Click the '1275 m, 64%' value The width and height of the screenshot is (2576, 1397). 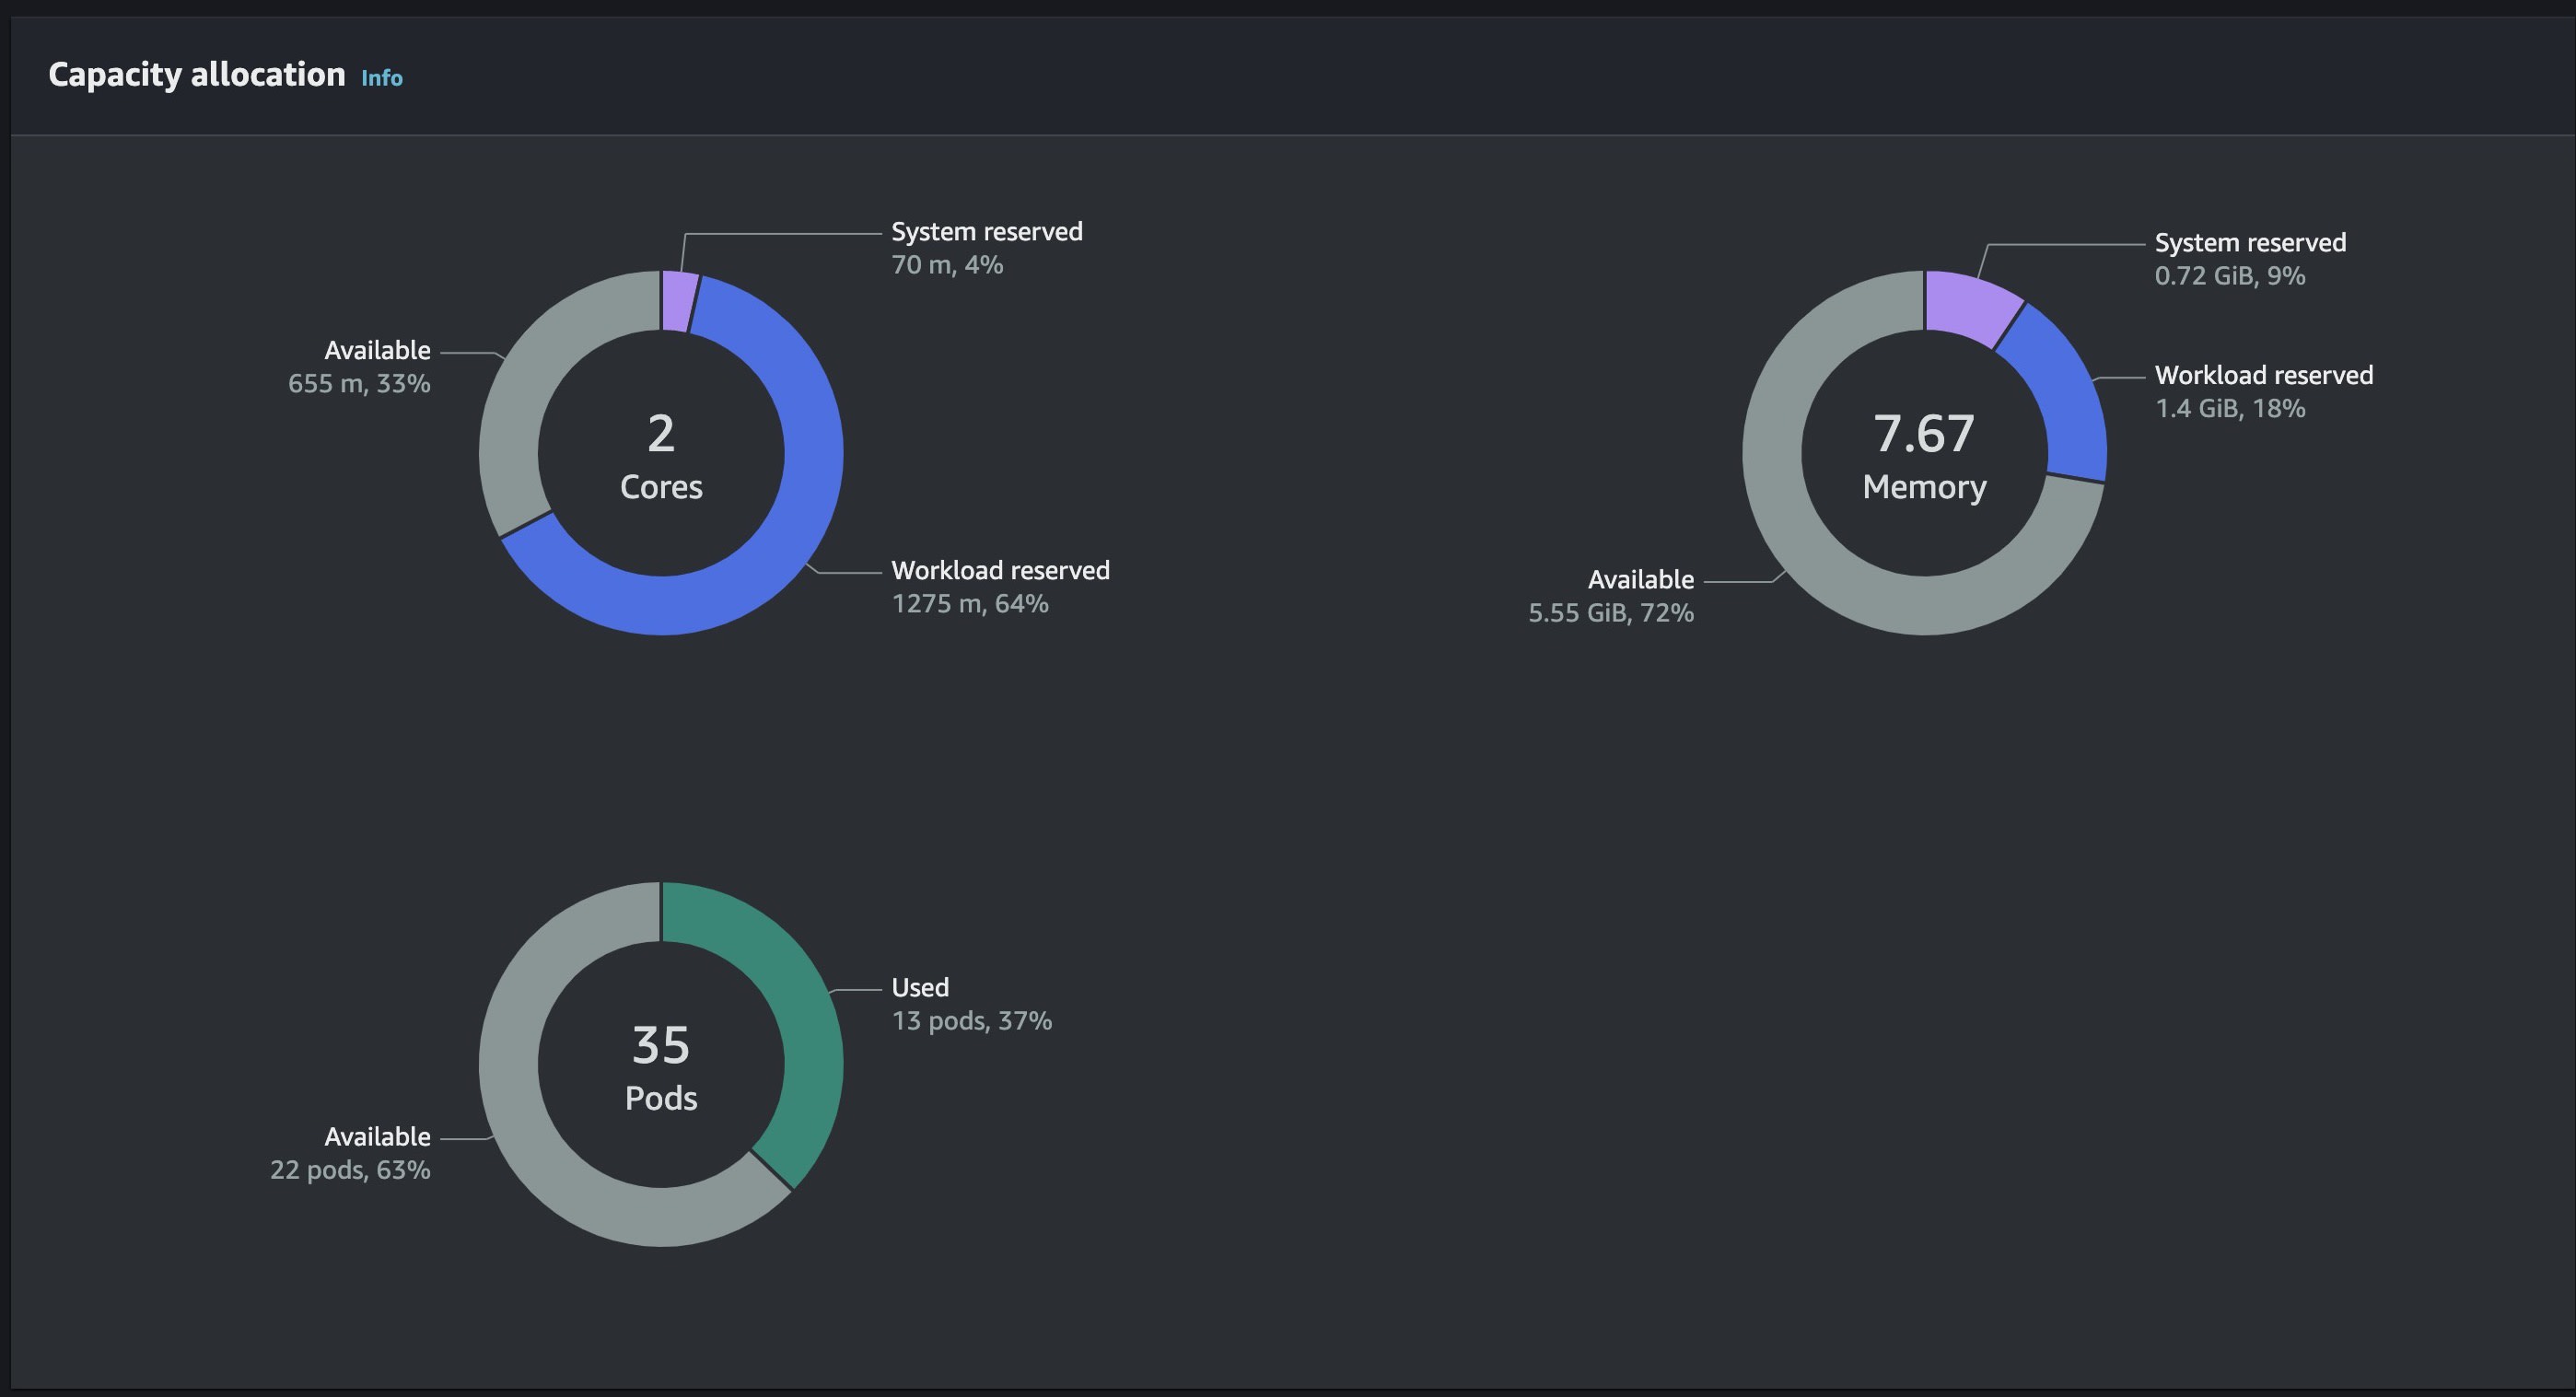(970, 604)
